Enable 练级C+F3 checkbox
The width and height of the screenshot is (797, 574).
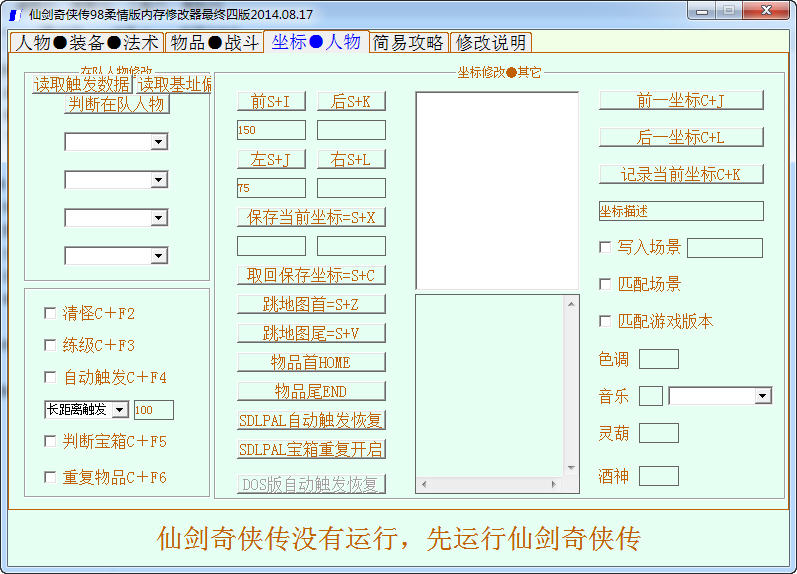click(50, 345)
